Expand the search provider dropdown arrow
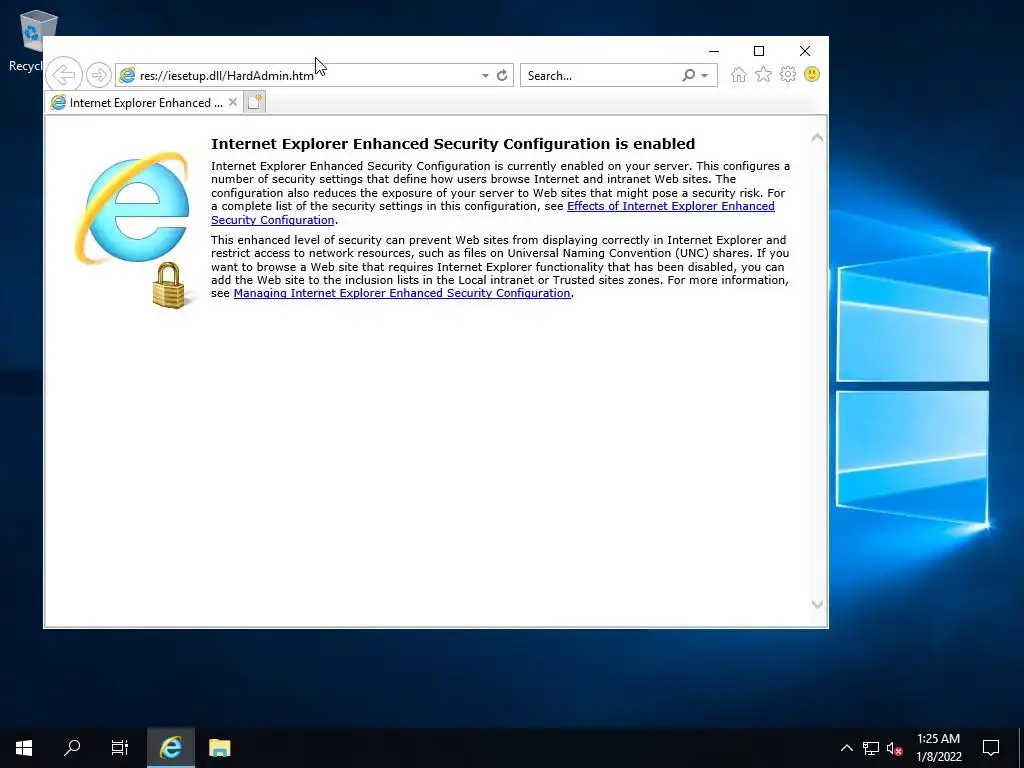 (705, 76)
